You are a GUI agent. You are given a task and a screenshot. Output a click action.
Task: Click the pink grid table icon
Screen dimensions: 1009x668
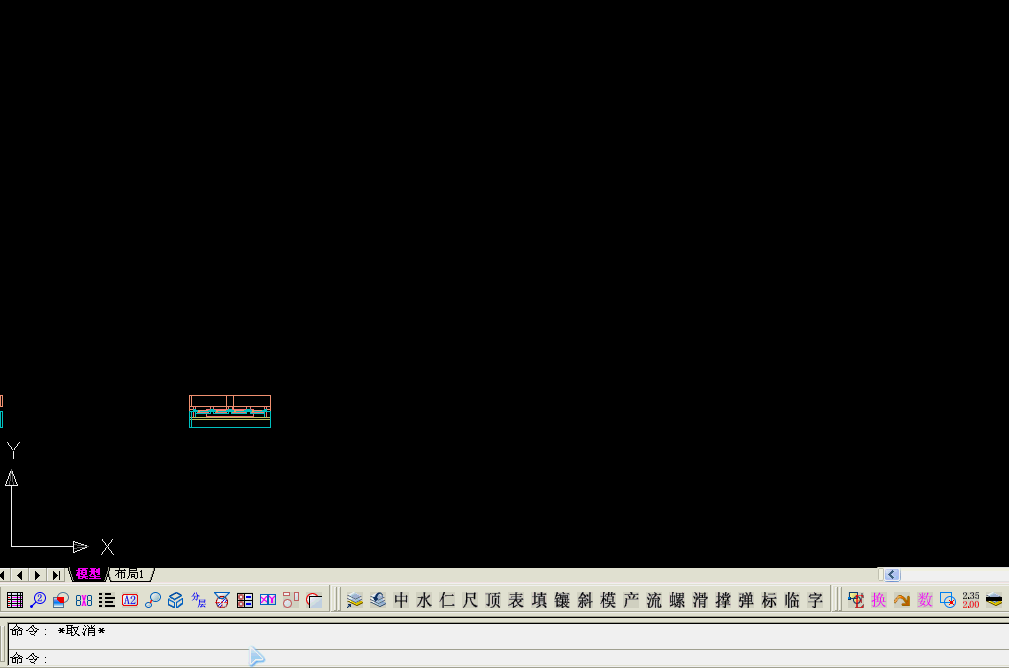(x=15, y=600)
